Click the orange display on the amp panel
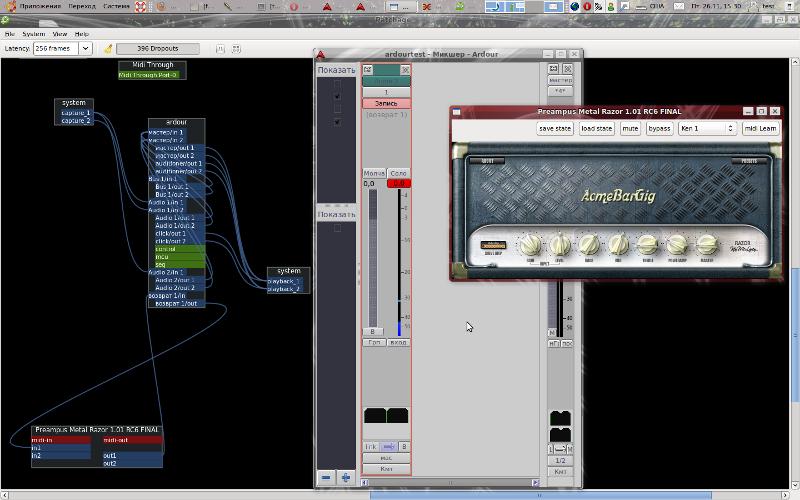Viewport: 800px width, 500px height. [493, 245]
